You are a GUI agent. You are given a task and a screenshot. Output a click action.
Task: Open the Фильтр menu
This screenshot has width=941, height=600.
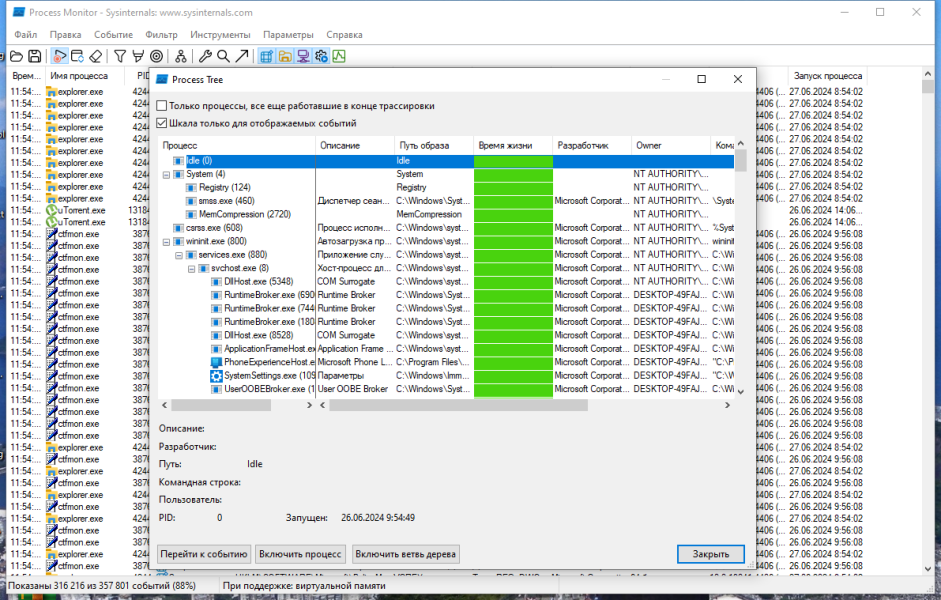[161, 35]
